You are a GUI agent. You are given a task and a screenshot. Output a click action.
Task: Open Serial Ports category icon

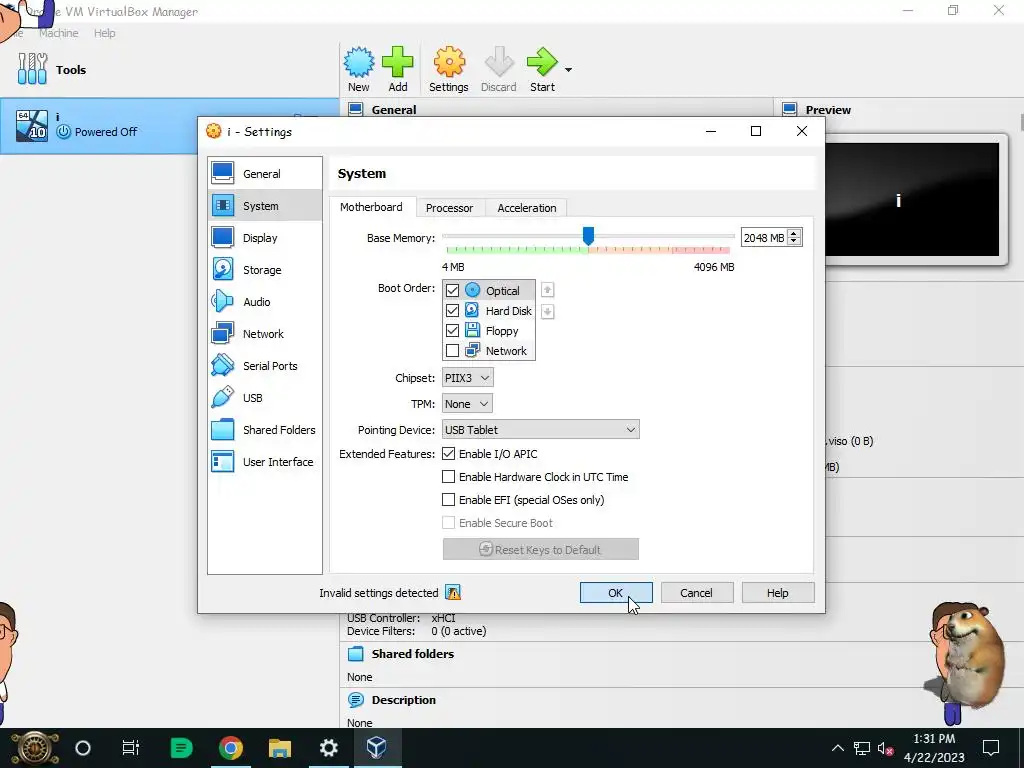[x=223, y=365]
